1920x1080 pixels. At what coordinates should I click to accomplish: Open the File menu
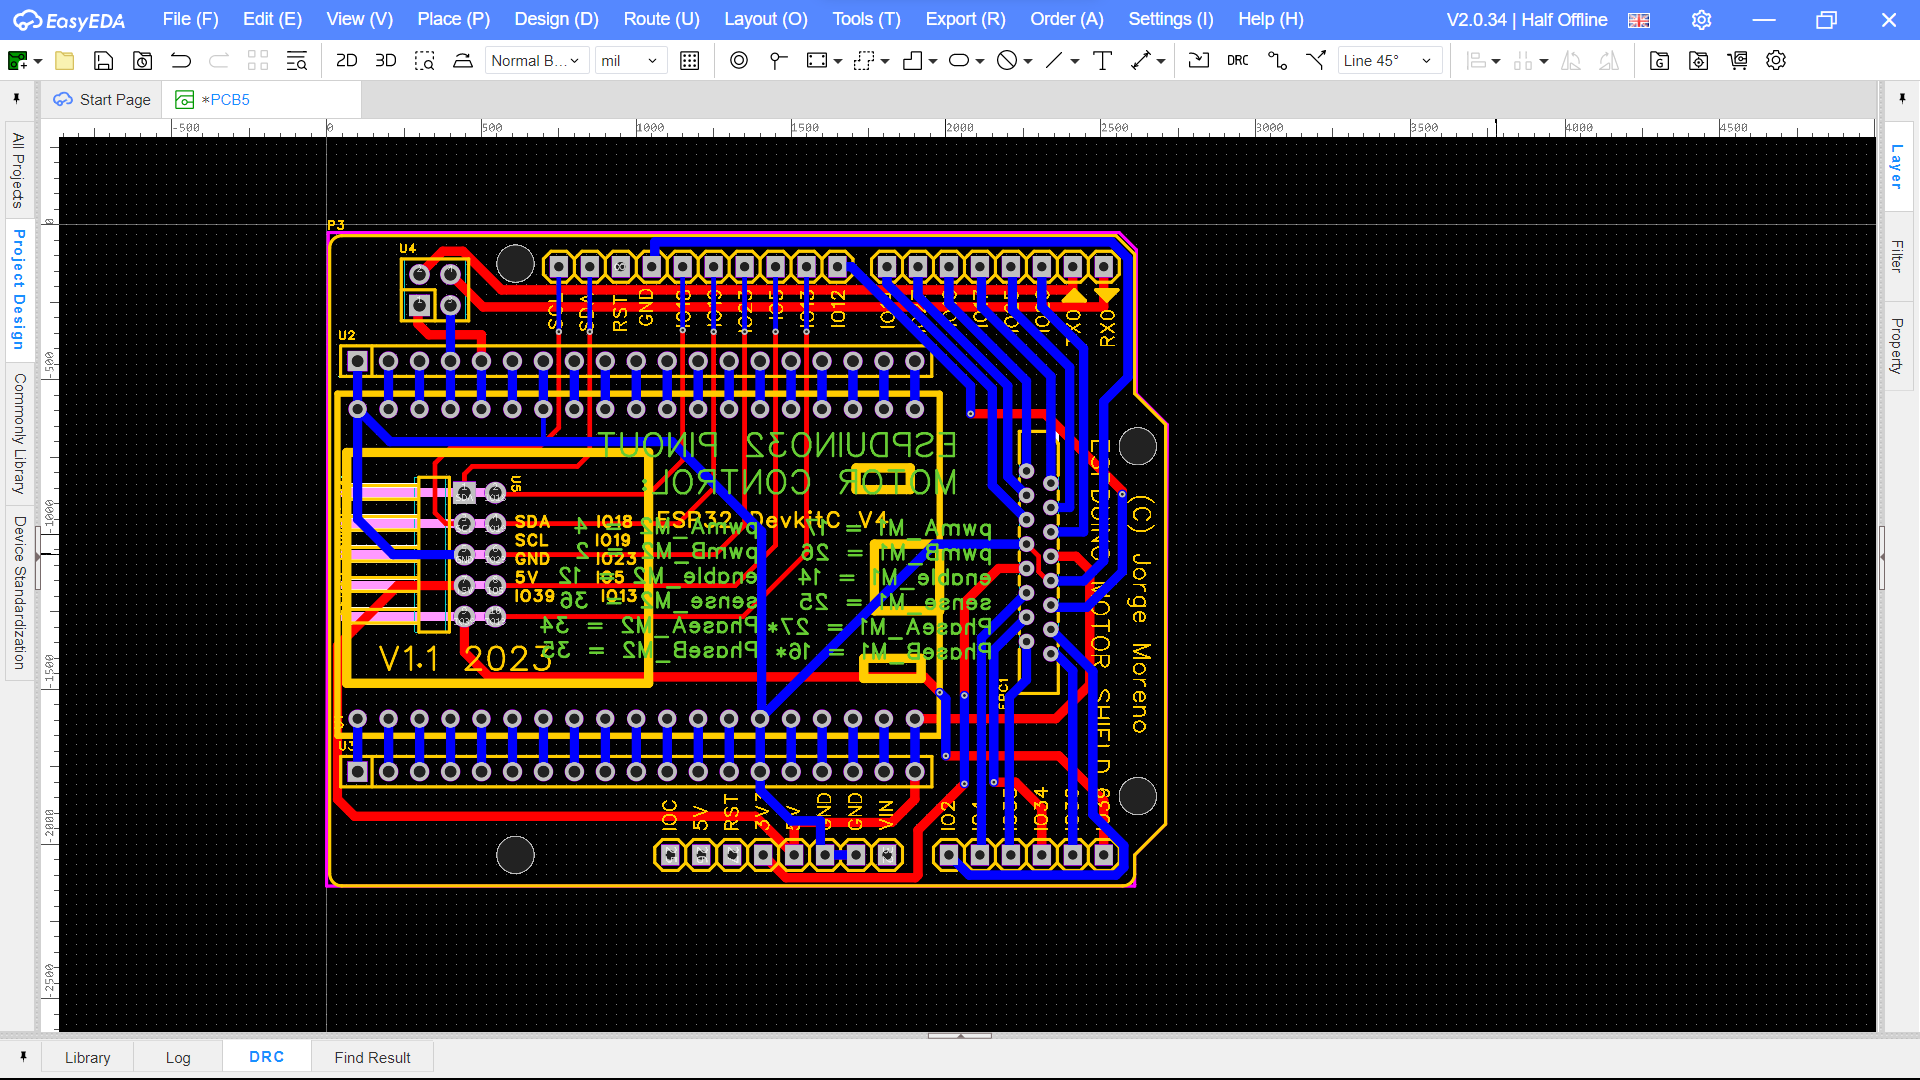(191, 18)
